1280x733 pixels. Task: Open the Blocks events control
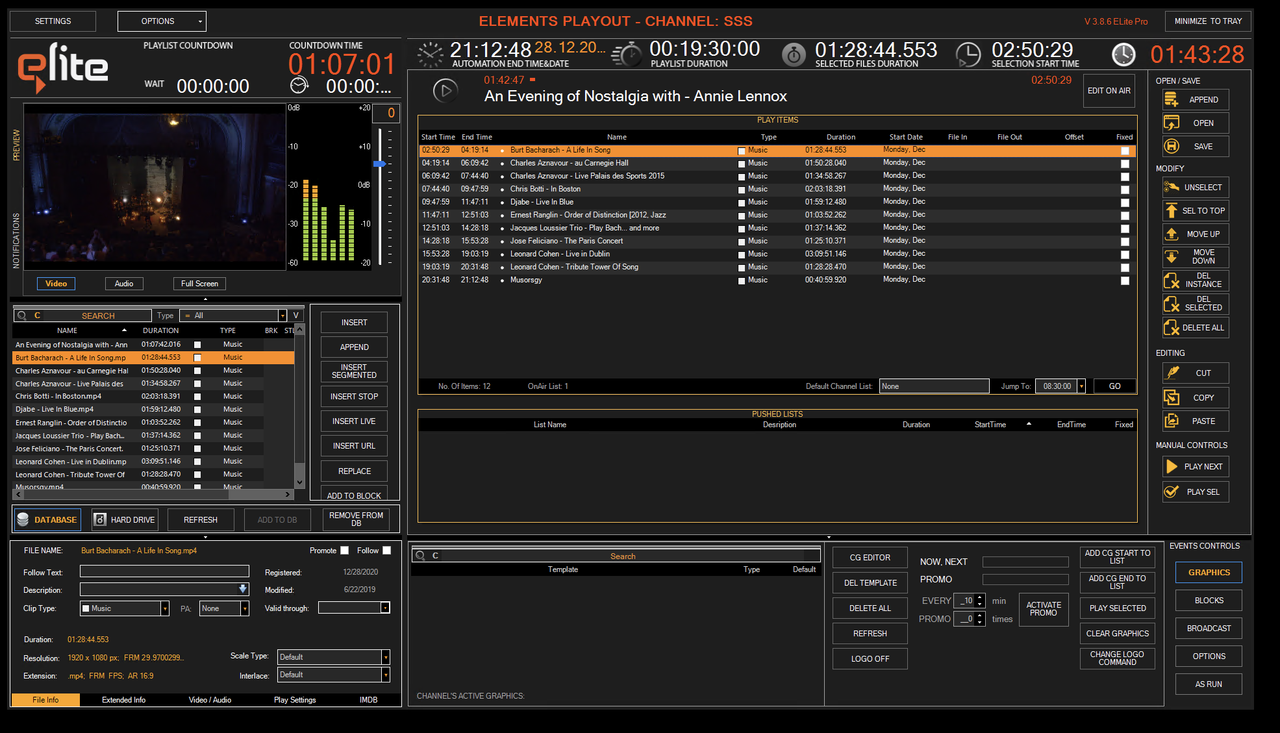click(1209, 601)
